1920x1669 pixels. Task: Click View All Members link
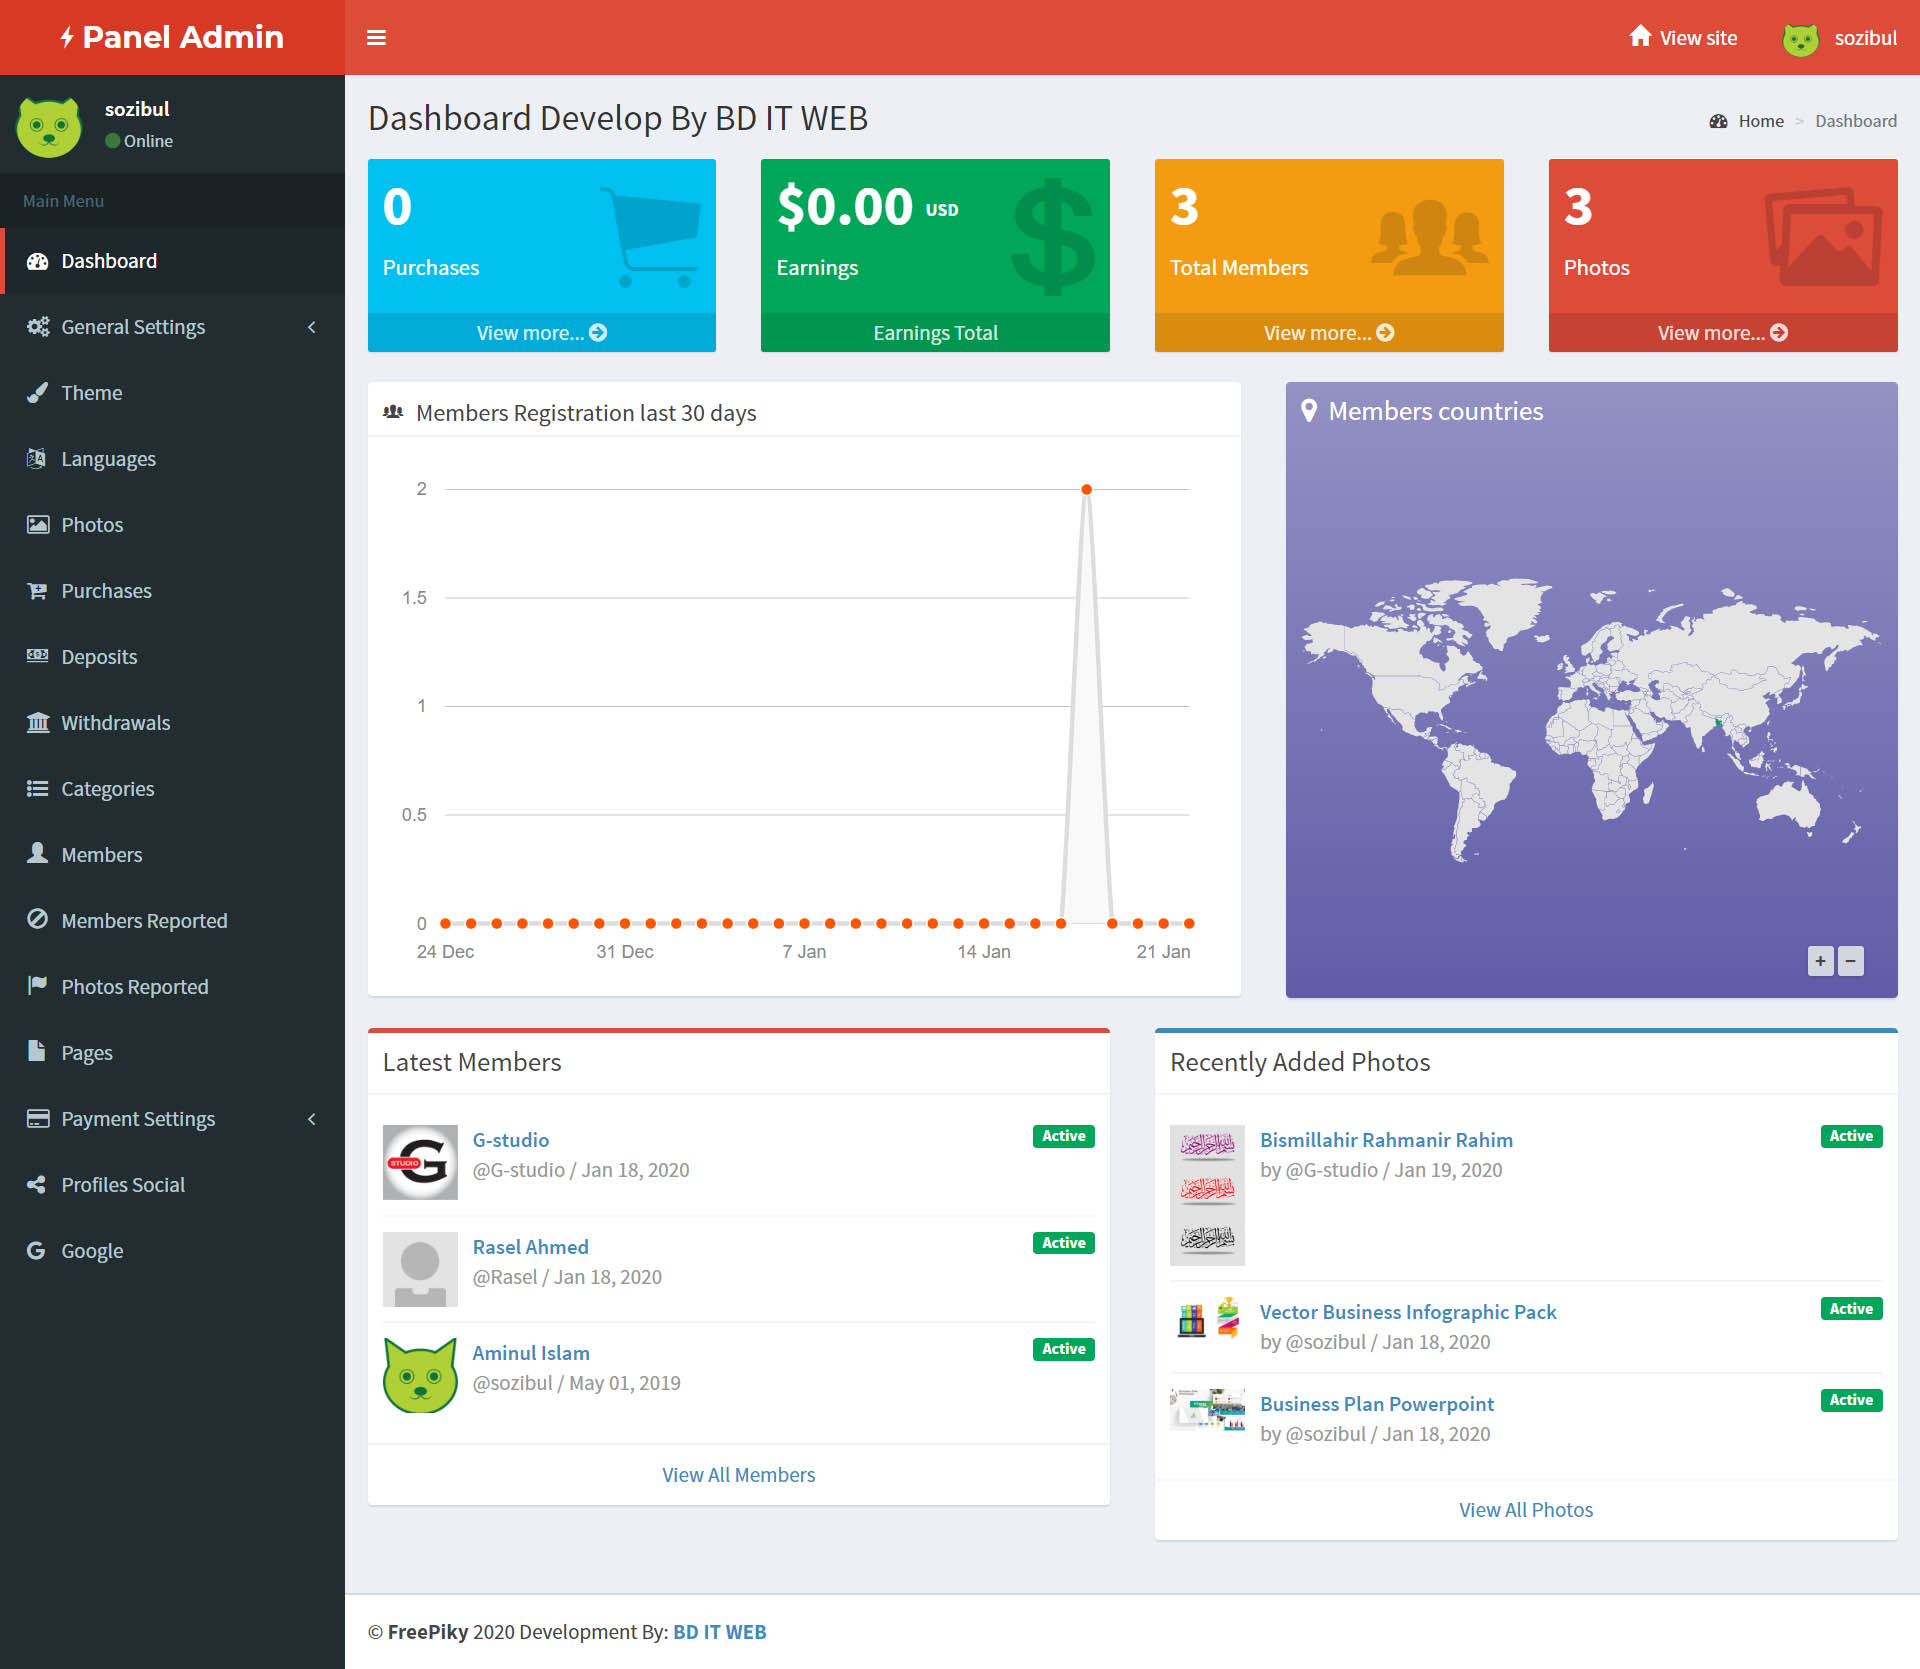click(738, 1475)
